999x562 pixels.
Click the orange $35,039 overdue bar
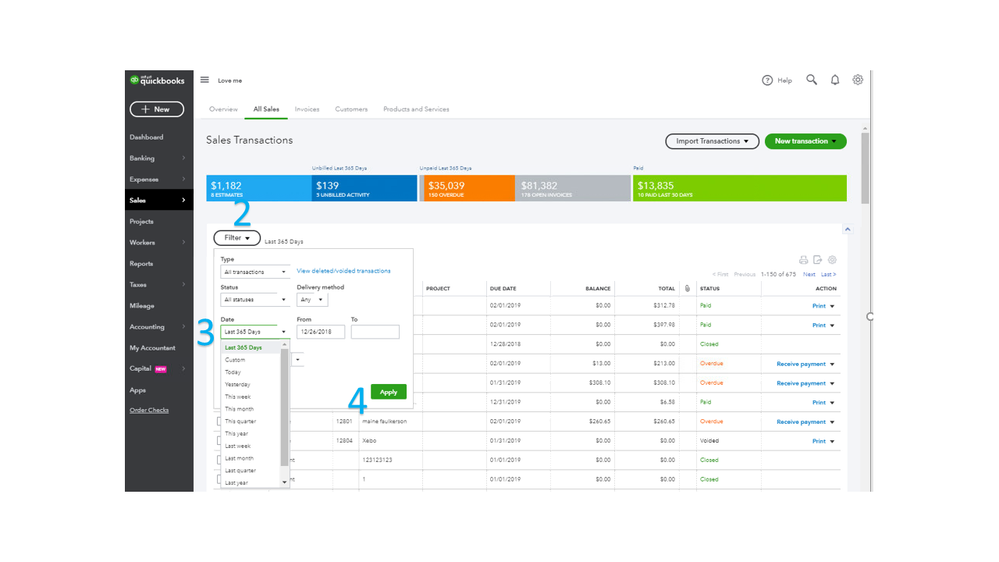coord(467,189)
